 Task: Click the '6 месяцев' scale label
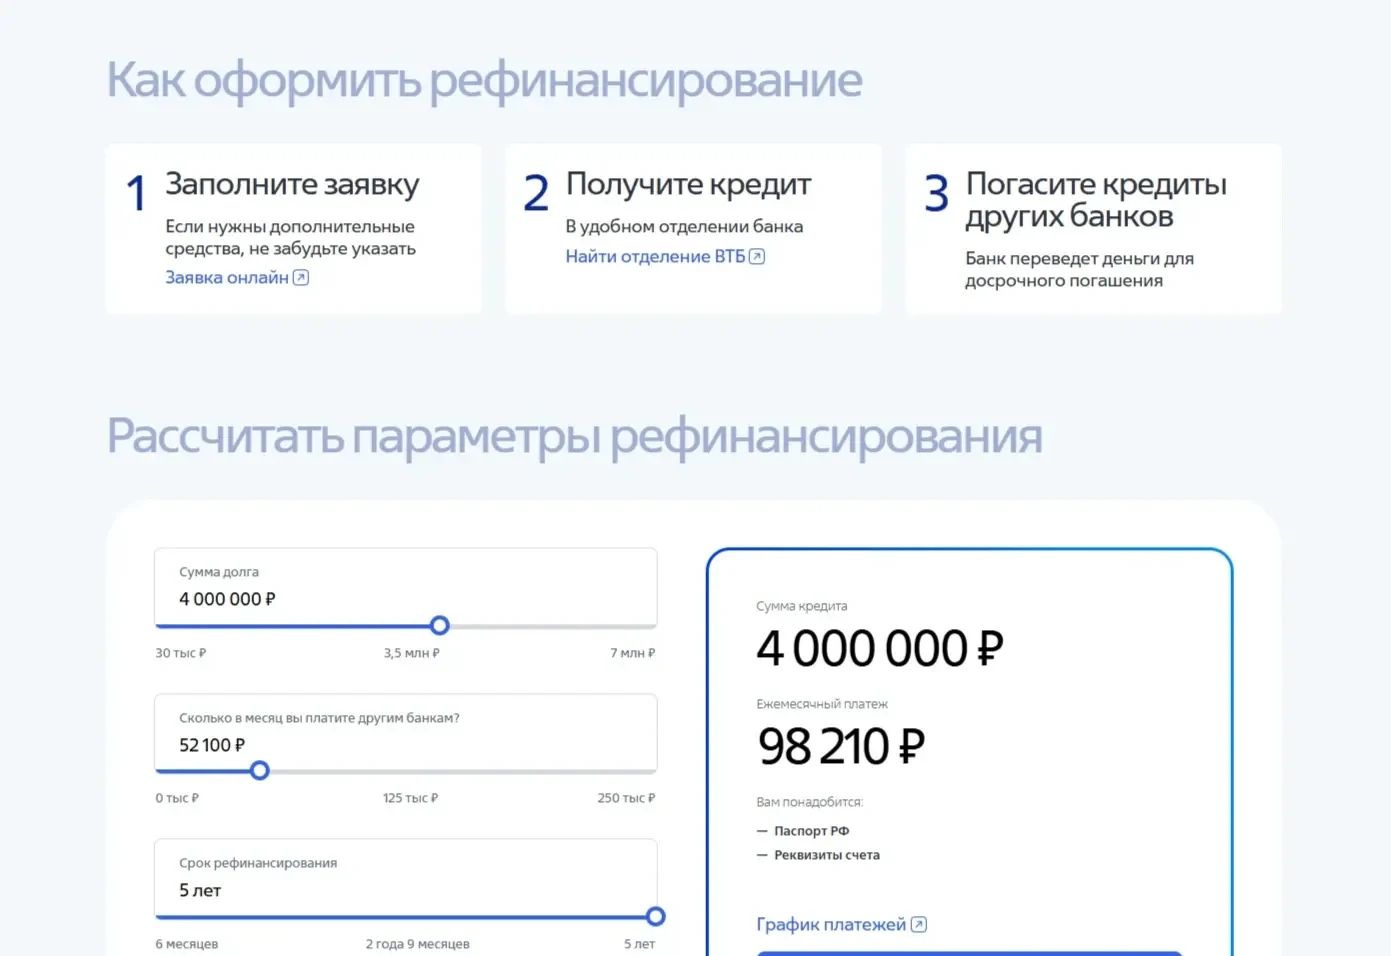coord(187,944)
